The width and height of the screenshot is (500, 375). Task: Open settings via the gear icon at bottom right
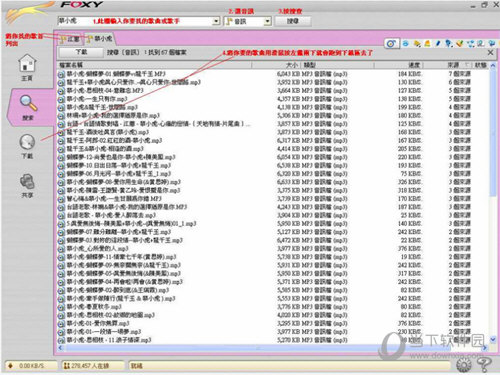coord(464,365)
